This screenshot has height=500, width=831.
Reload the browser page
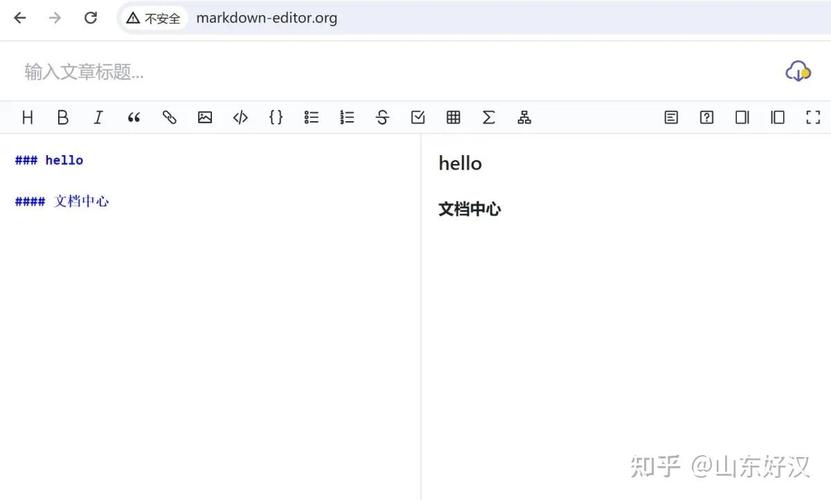pos(91,18)
